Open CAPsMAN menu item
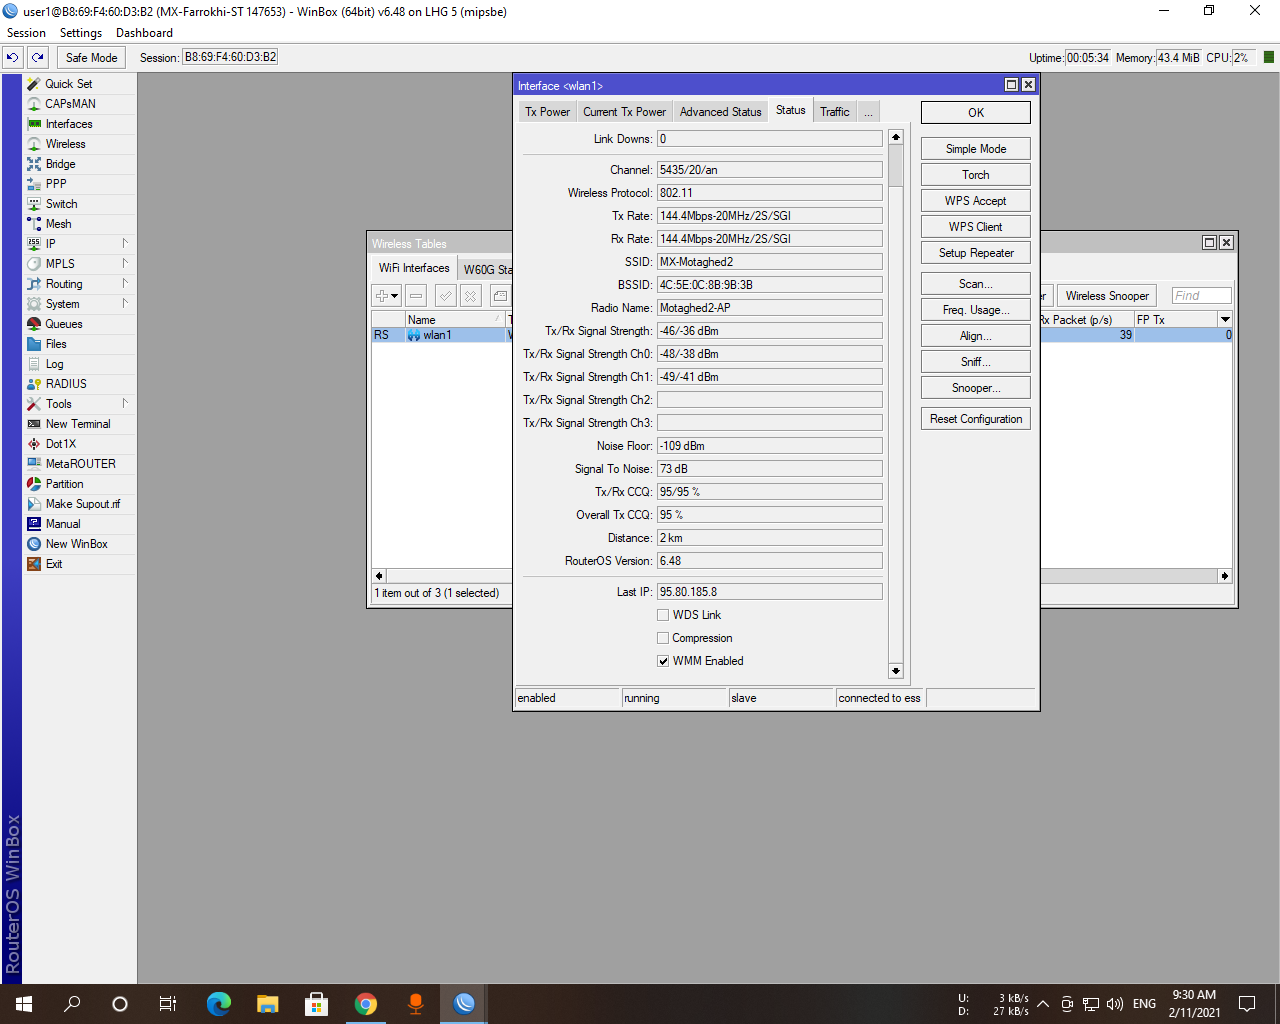Image resolution: width=1280 pixels, height=1024 pixels. pyautogui.click(x=70, y=104)
